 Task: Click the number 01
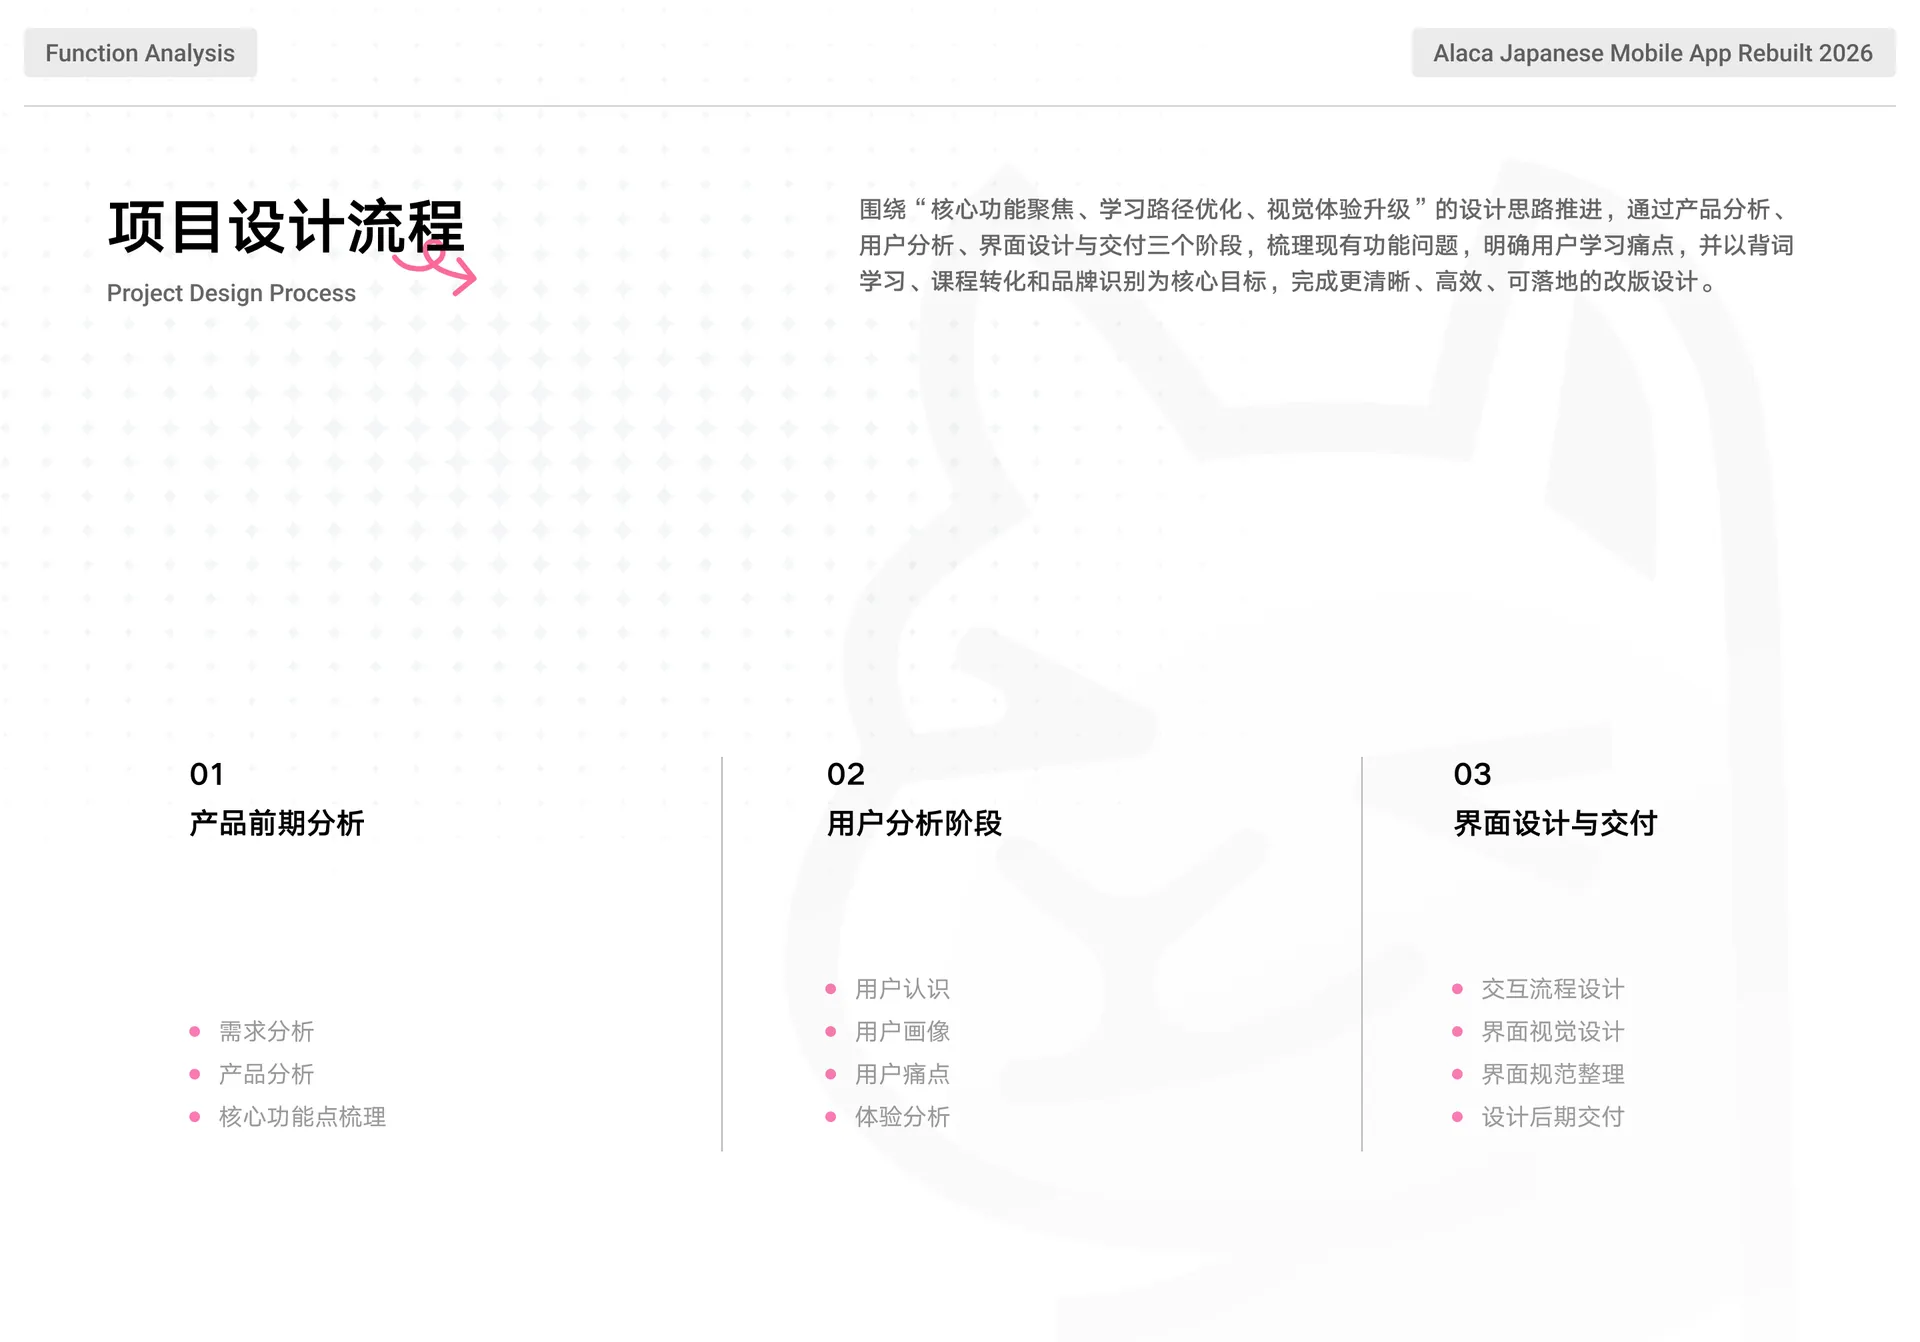coord(207,774)
